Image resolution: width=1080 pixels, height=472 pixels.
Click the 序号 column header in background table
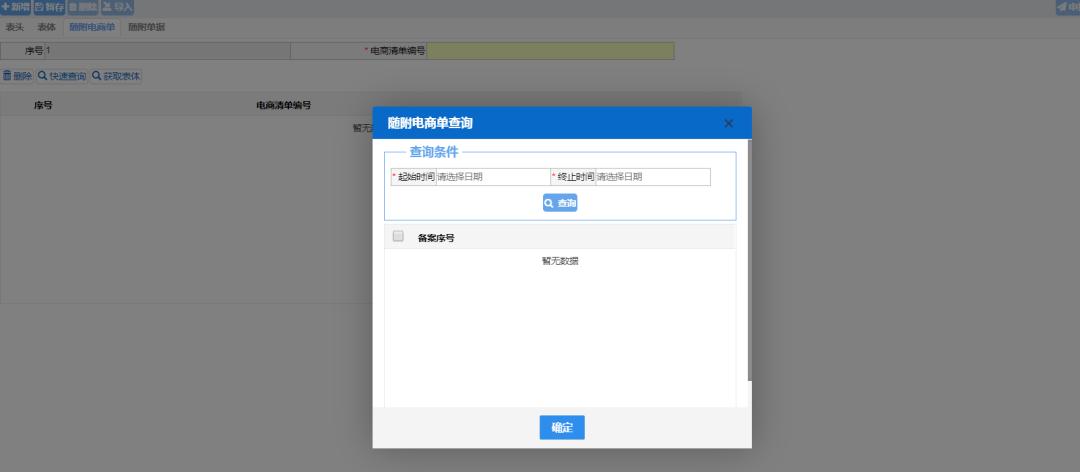43,105
